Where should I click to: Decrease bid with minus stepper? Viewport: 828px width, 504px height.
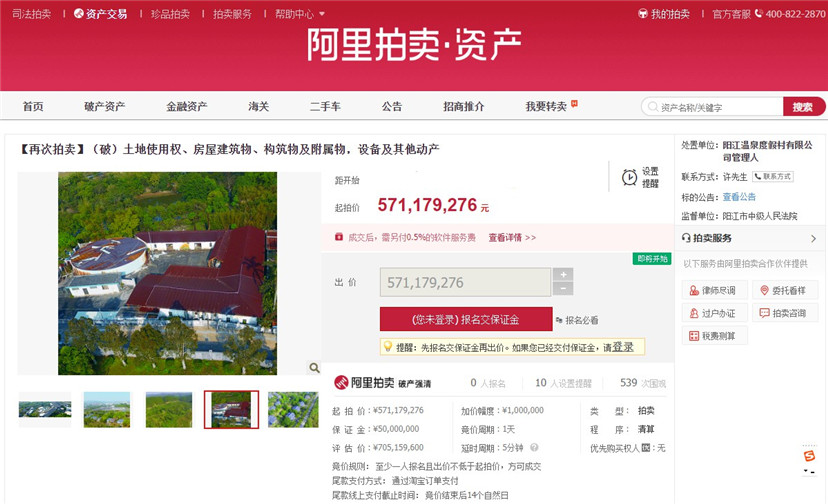(563, 288)
